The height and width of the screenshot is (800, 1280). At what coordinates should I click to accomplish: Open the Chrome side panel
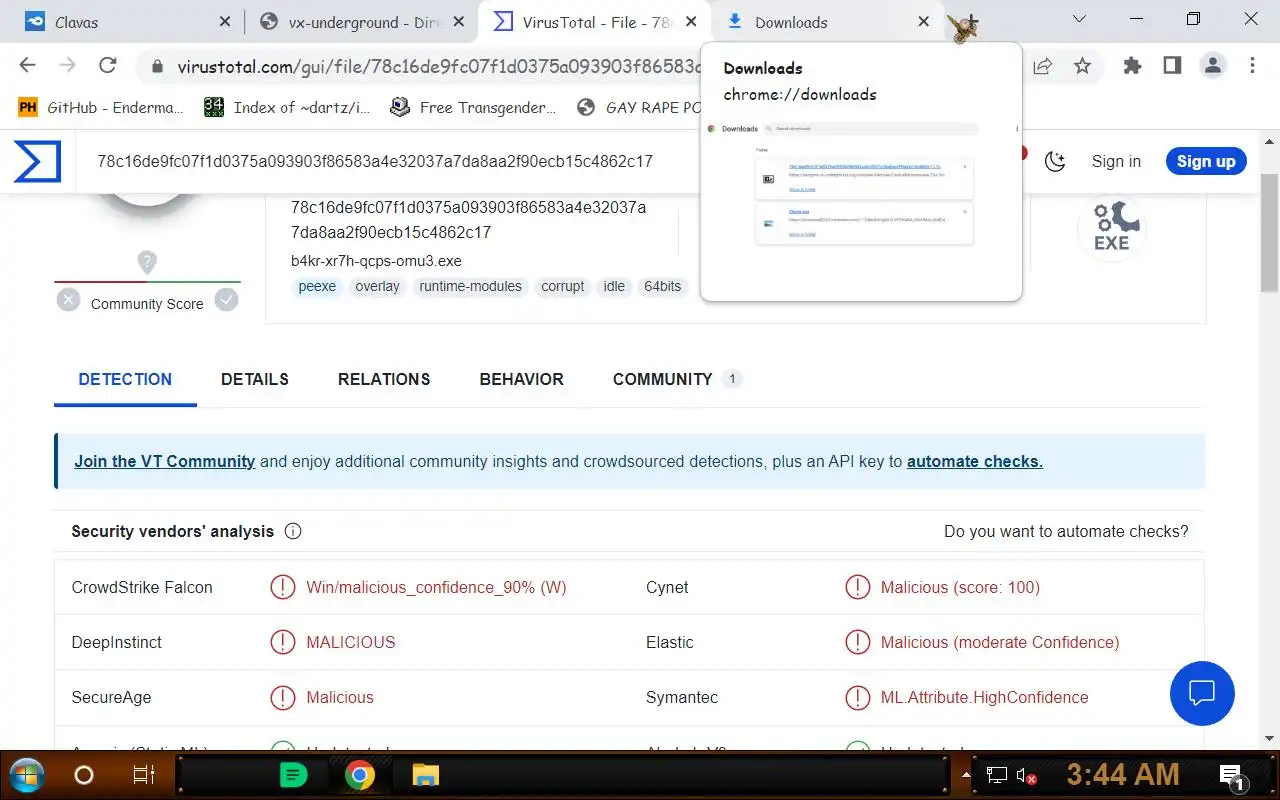coord(1172,66)
